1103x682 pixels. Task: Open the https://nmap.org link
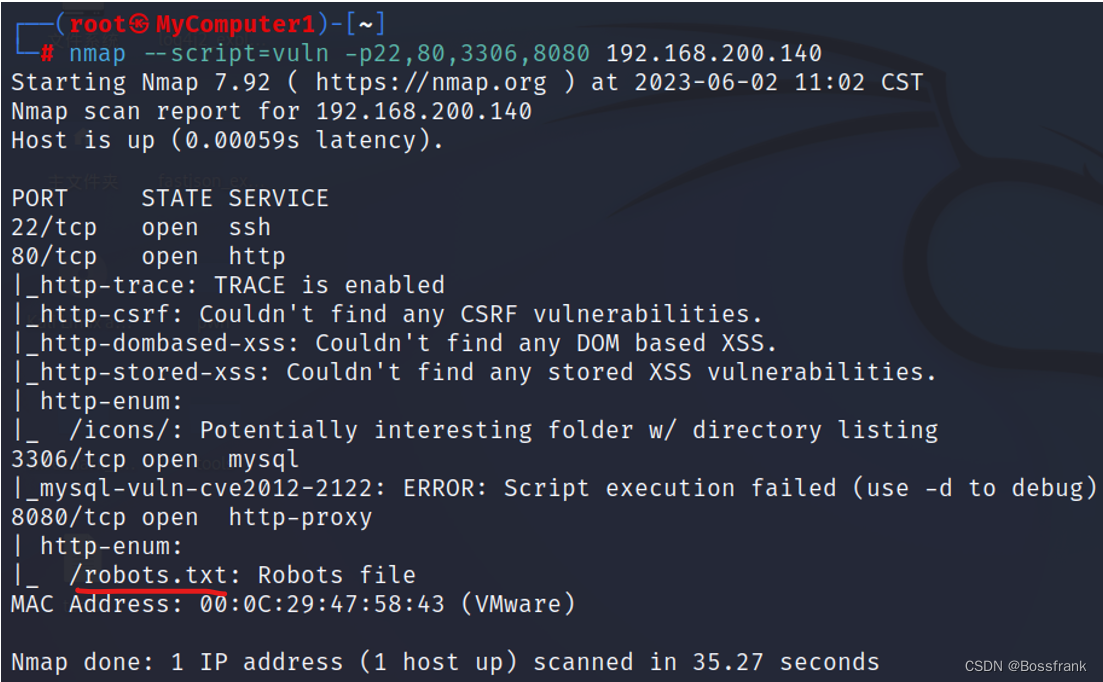coord(431,83)
